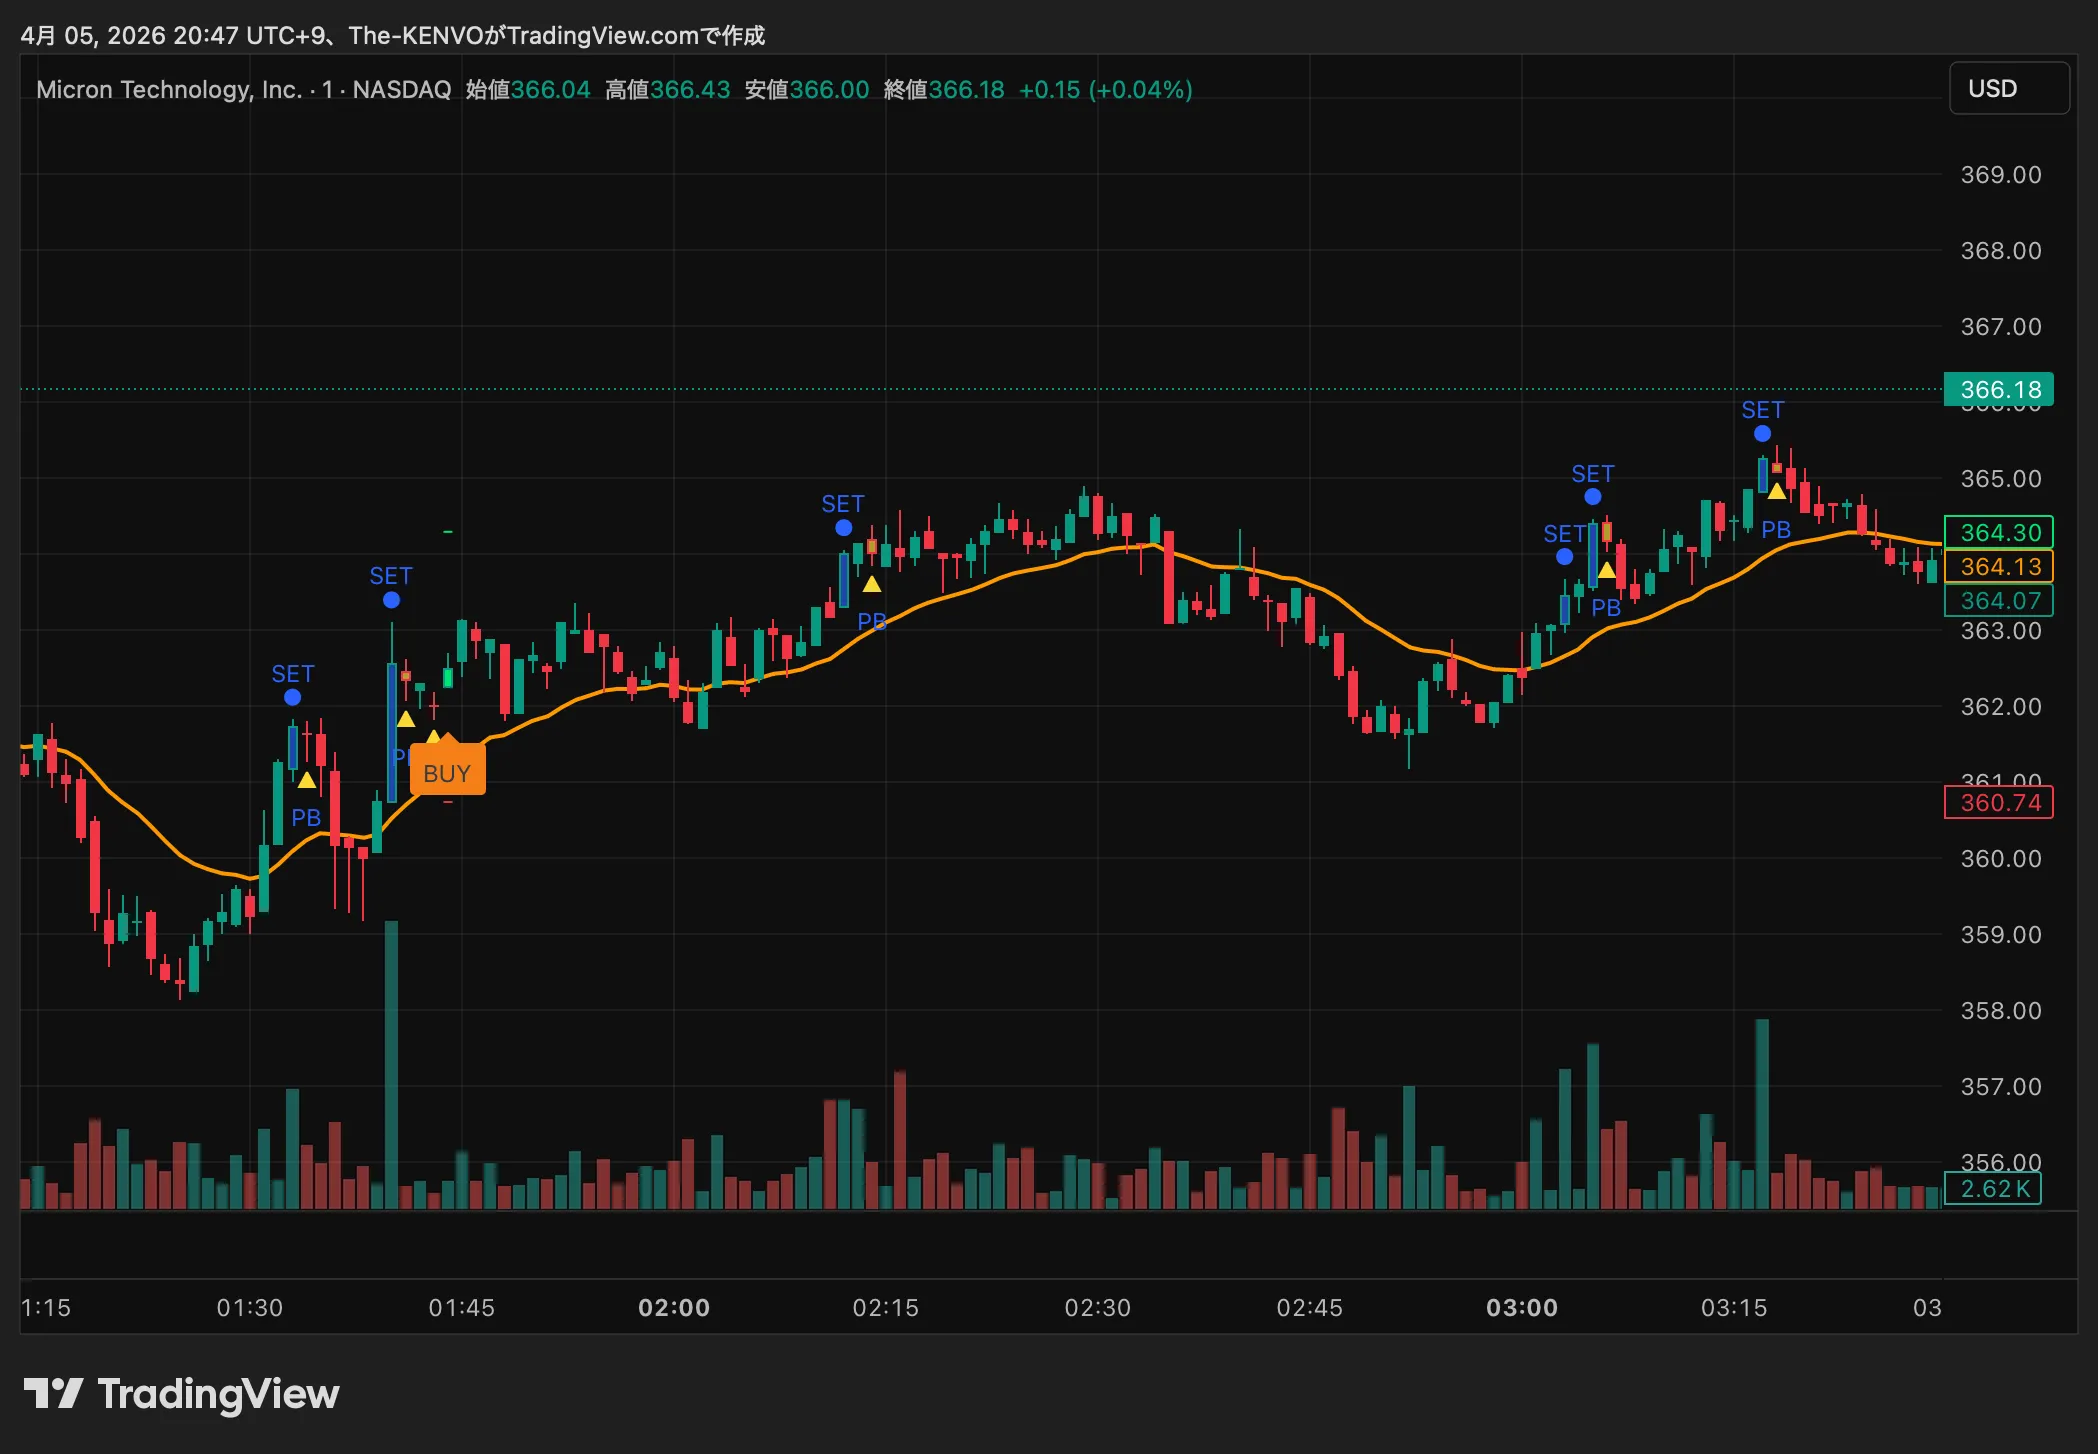The height and width of the screenshot is (1454, 2098).
Task: Click the red 360.74 price label
Action: [1998, 802]
